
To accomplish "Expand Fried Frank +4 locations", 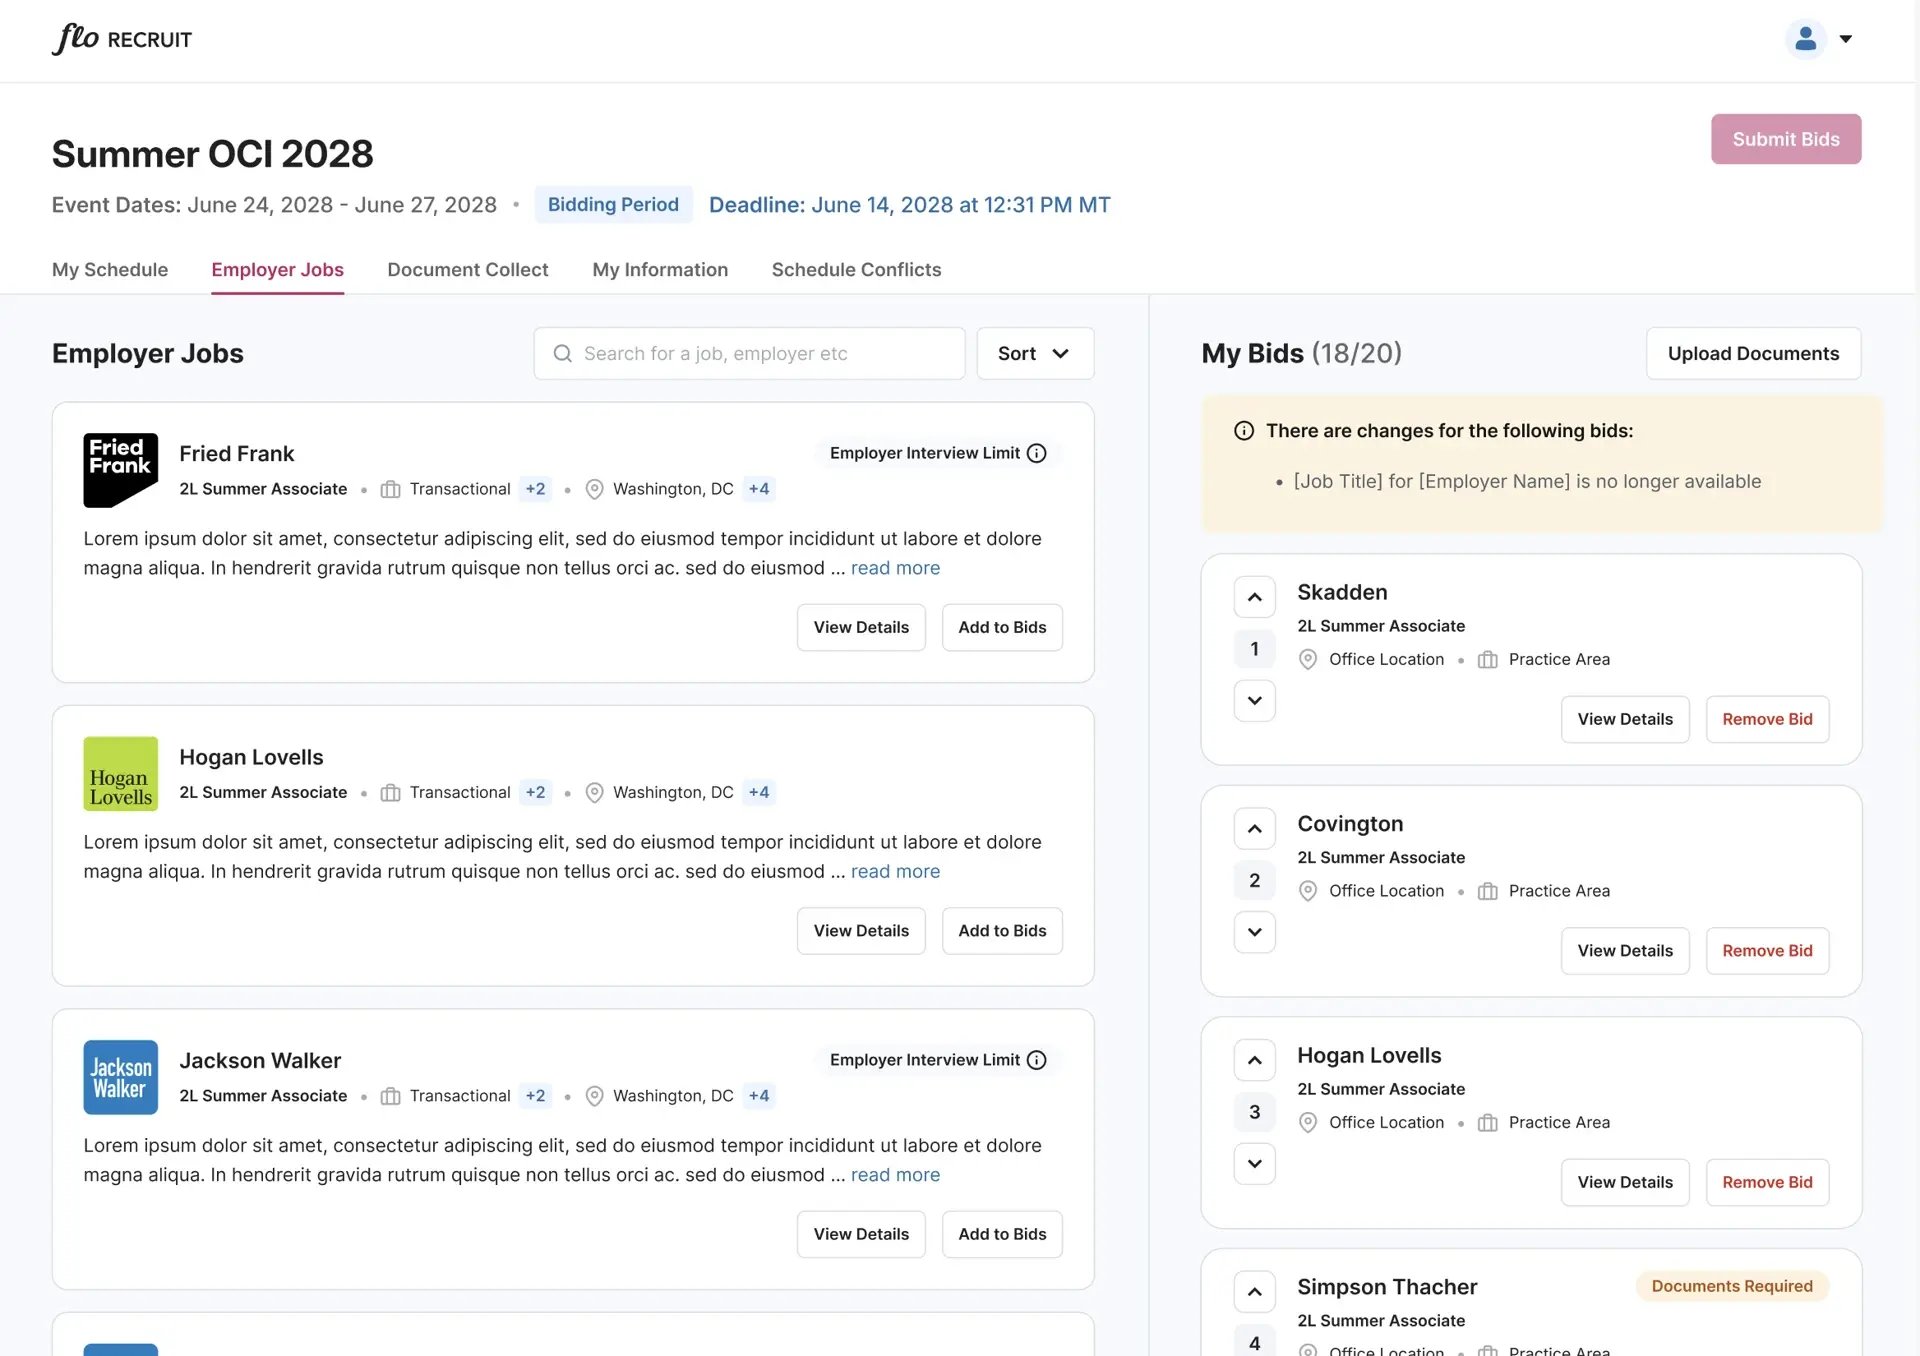I will coord(759,489).
